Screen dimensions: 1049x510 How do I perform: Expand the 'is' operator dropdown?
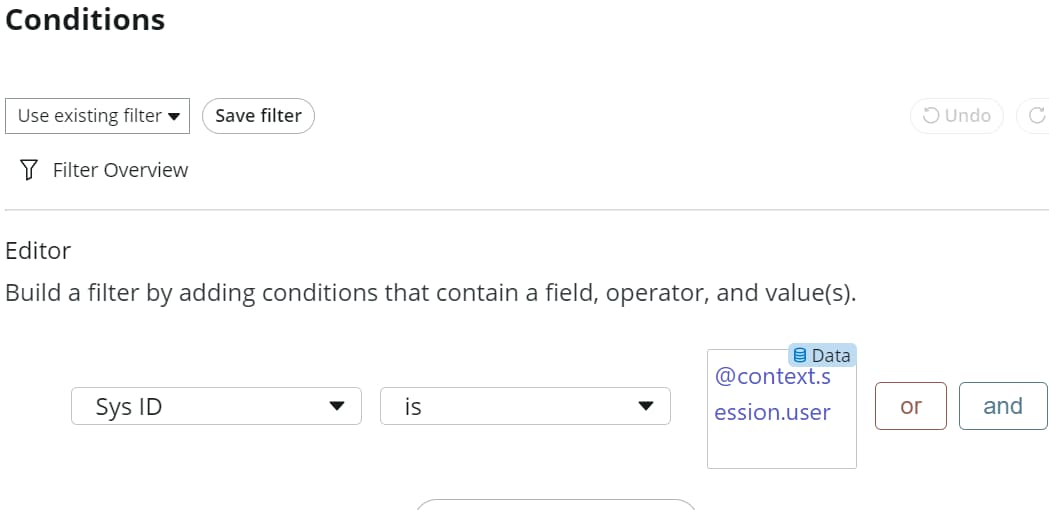tap(525, 406)
